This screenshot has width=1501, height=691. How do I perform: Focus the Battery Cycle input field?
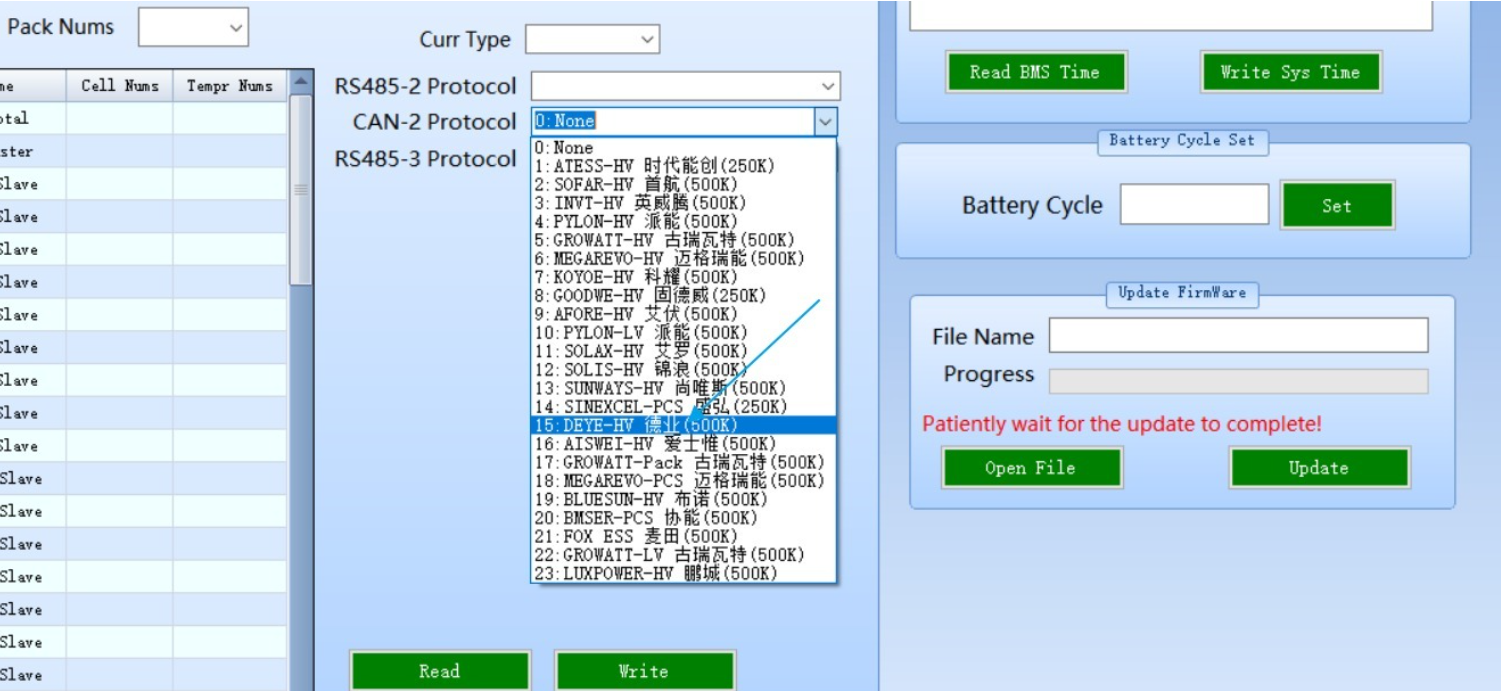point(1194,205)
